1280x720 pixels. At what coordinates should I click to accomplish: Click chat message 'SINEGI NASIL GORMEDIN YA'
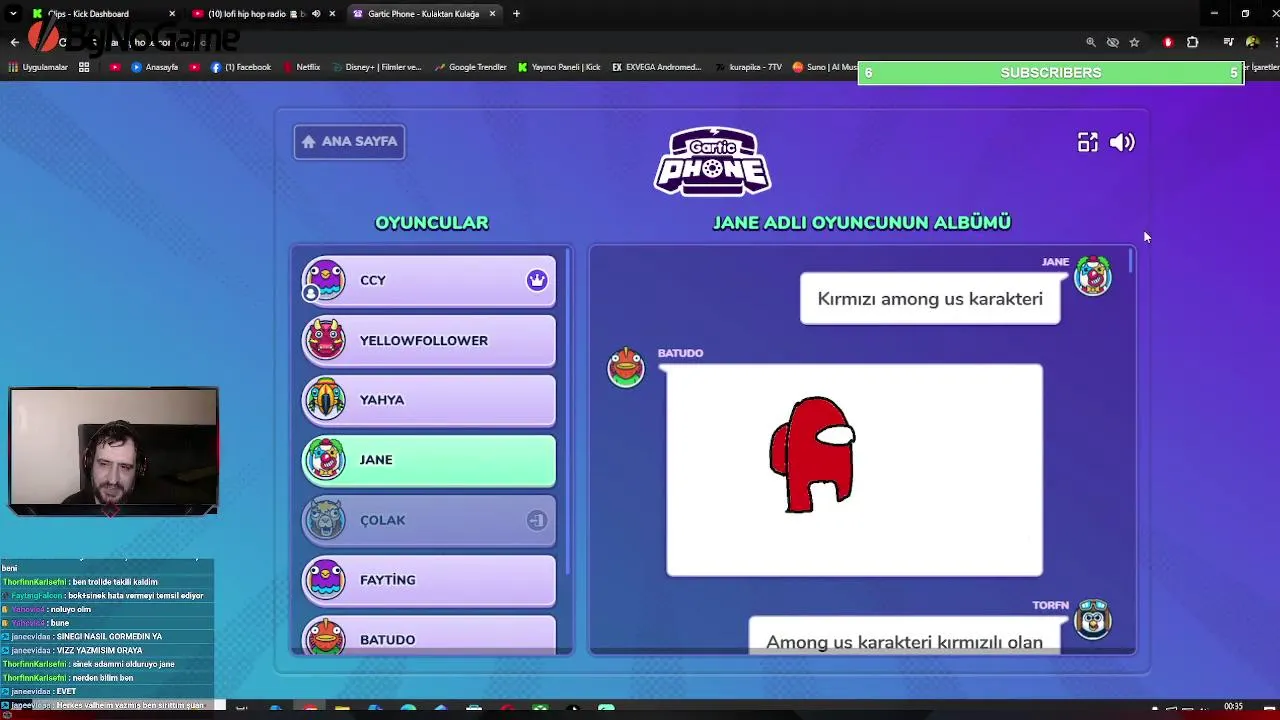pyautogui.click(x=109, y=637)
